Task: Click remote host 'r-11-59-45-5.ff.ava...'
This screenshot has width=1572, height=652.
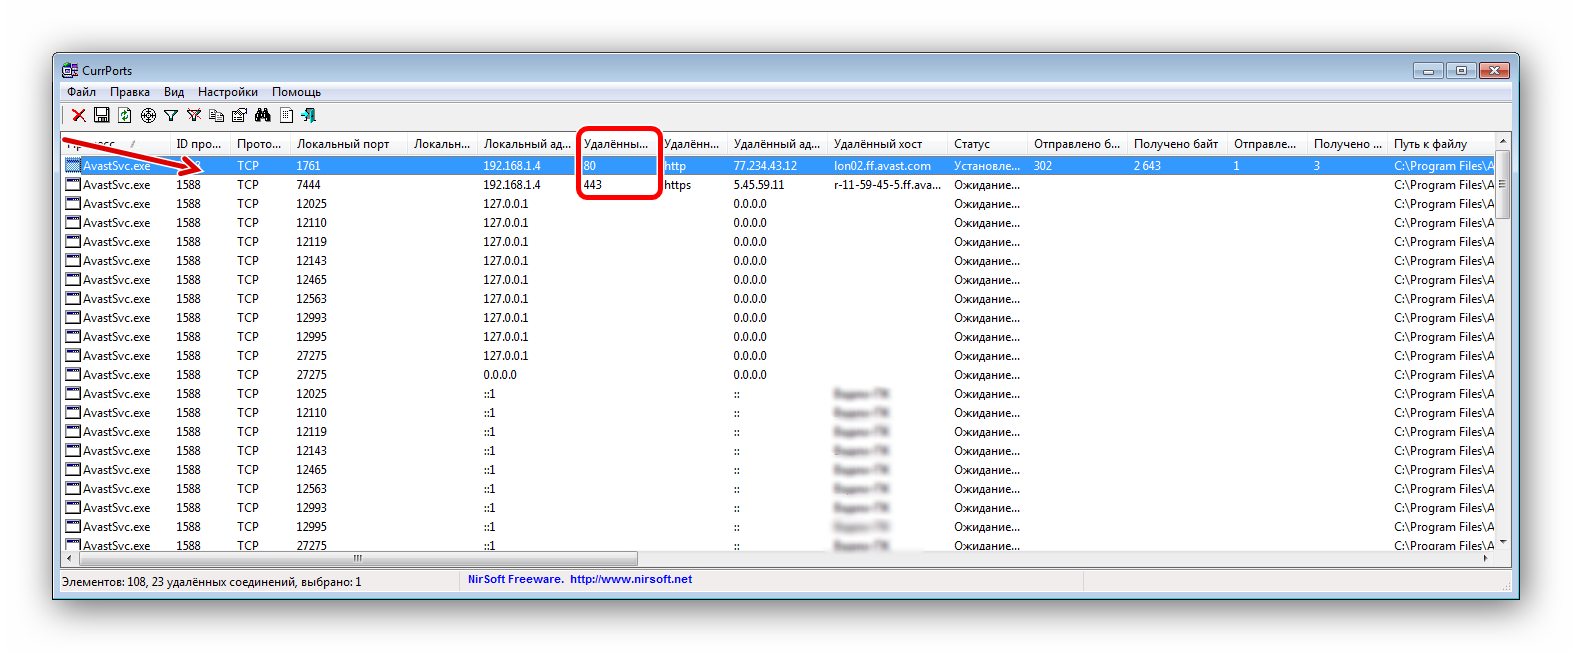Action: 887,185
